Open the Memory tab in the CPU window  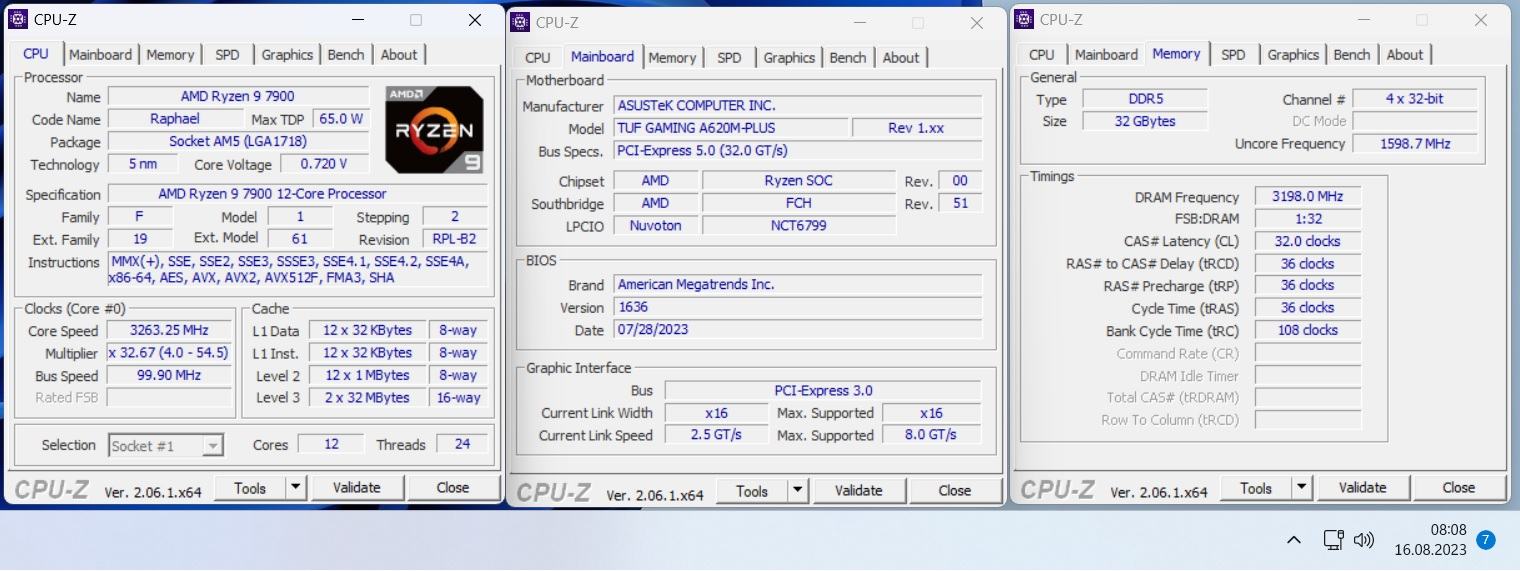coord(170,55)
